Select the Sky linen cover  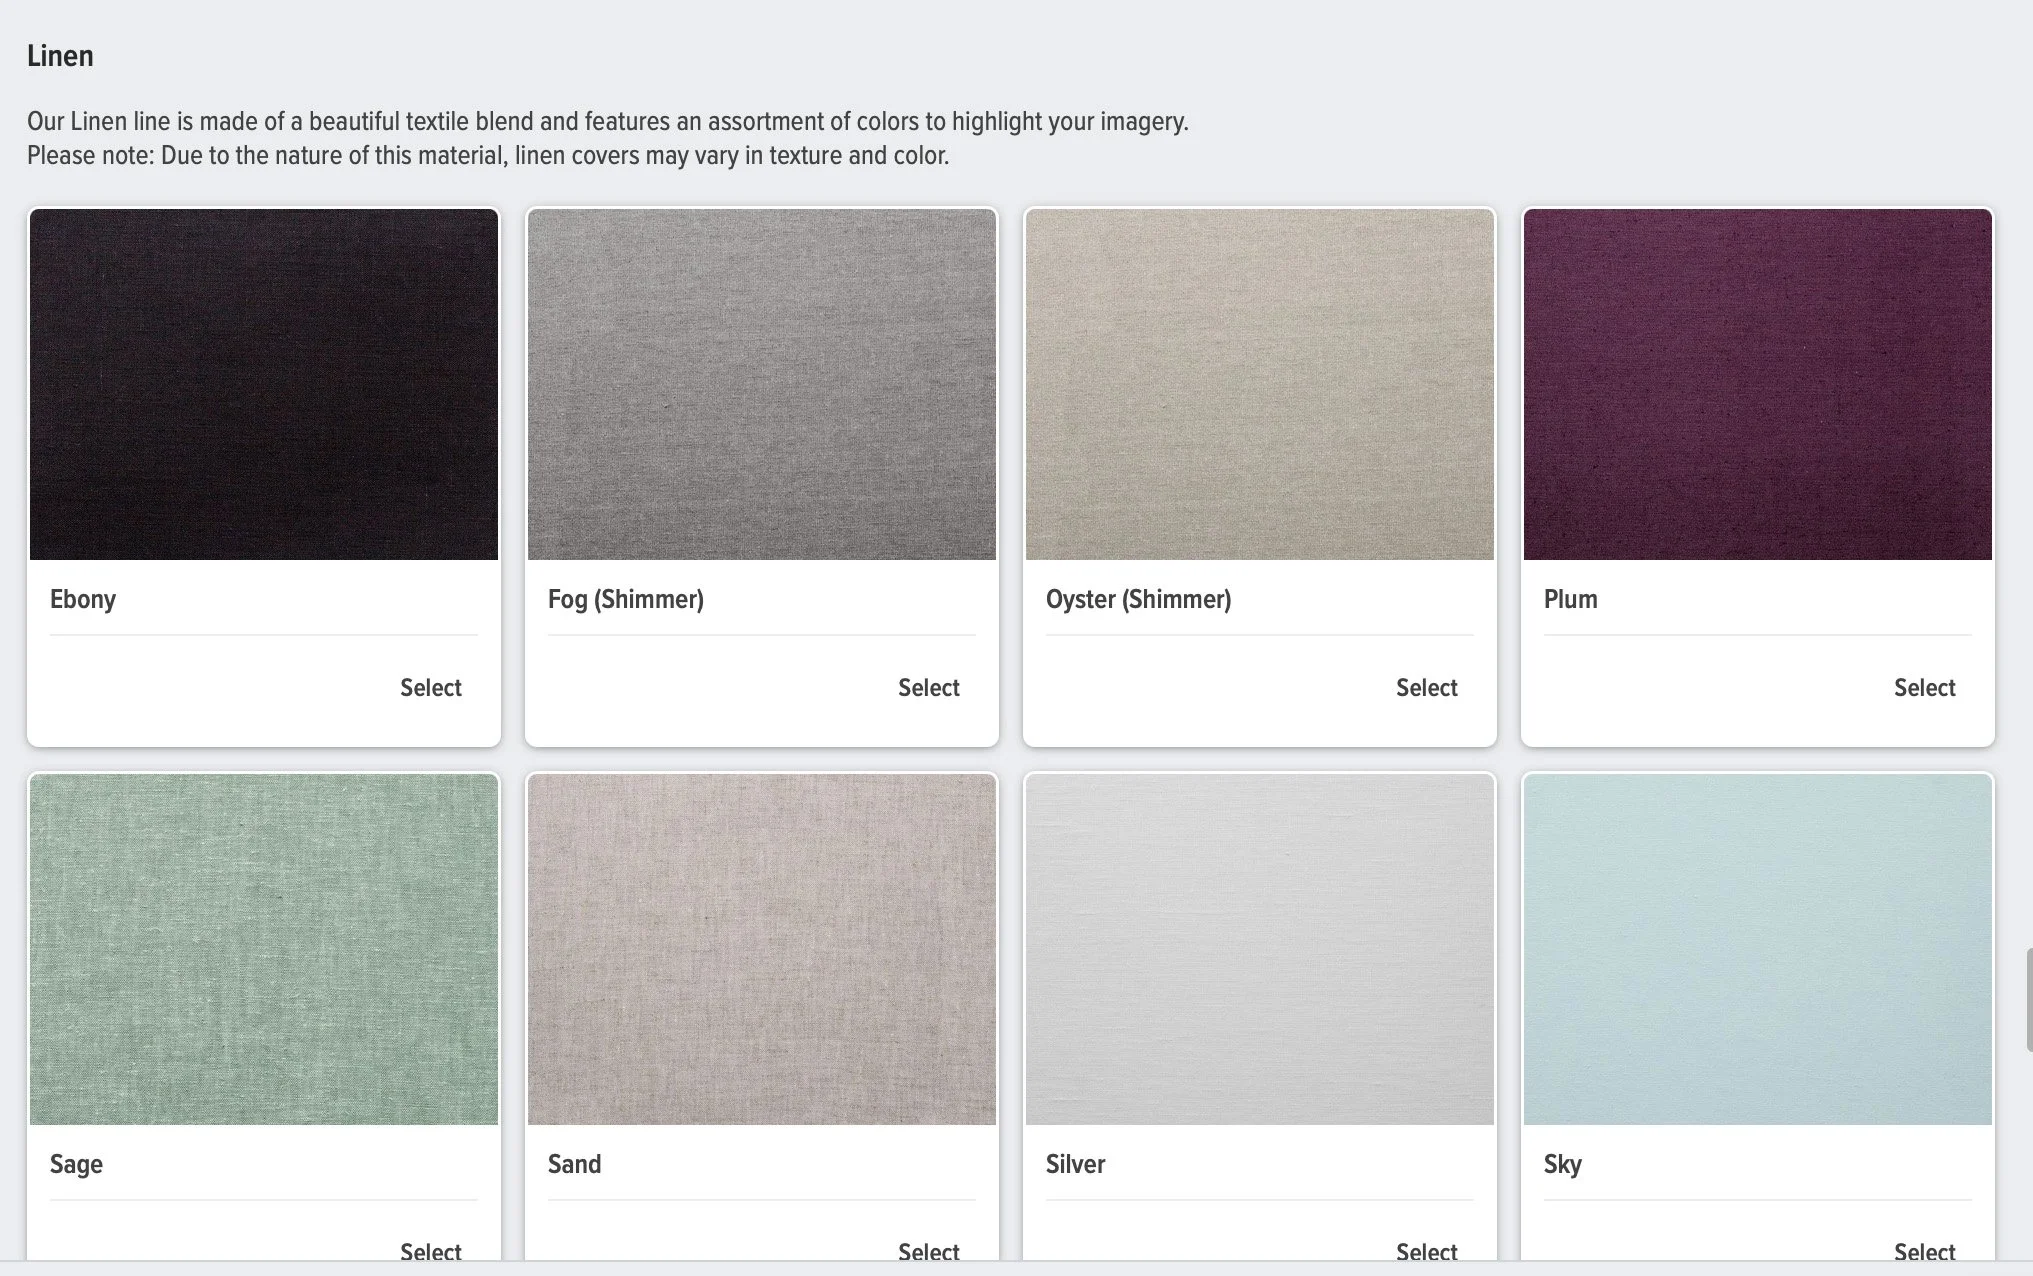coord(1923,1250)
